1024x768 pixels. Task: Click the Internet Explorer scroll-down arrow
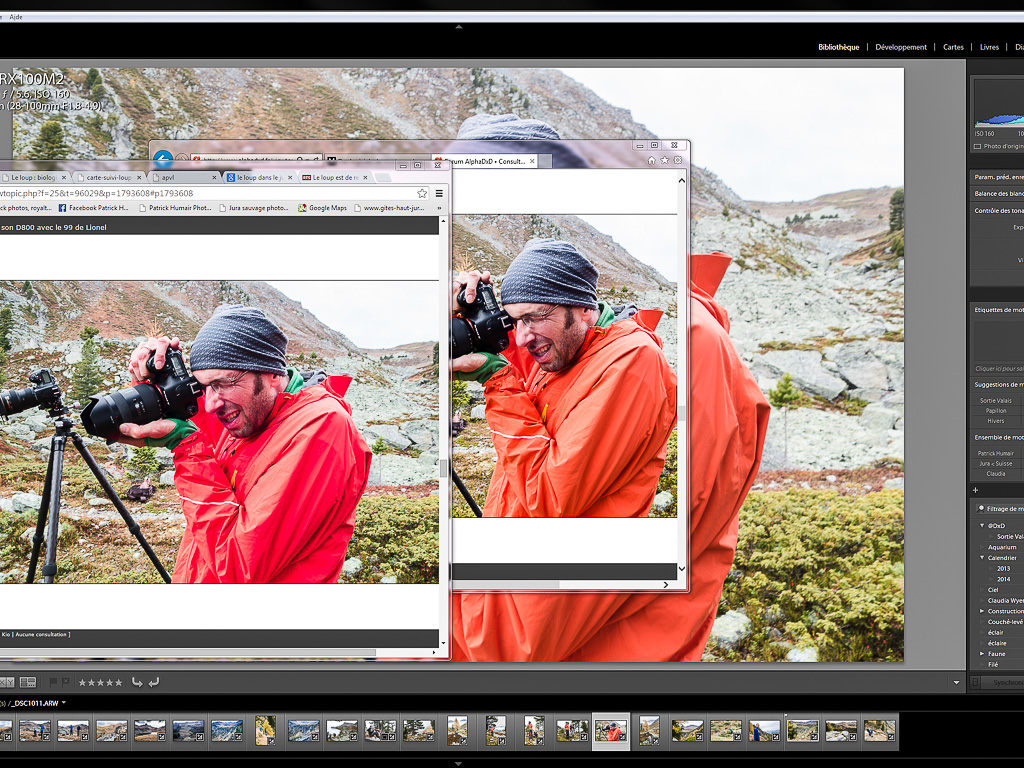tap(681, 569)
